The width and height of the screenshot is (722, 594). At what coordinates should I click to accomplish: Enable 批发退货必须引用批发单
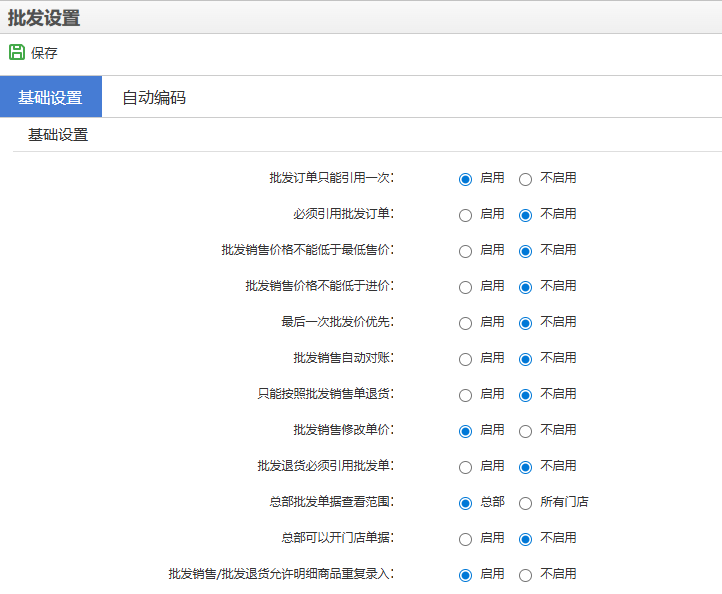pos(465,467)
